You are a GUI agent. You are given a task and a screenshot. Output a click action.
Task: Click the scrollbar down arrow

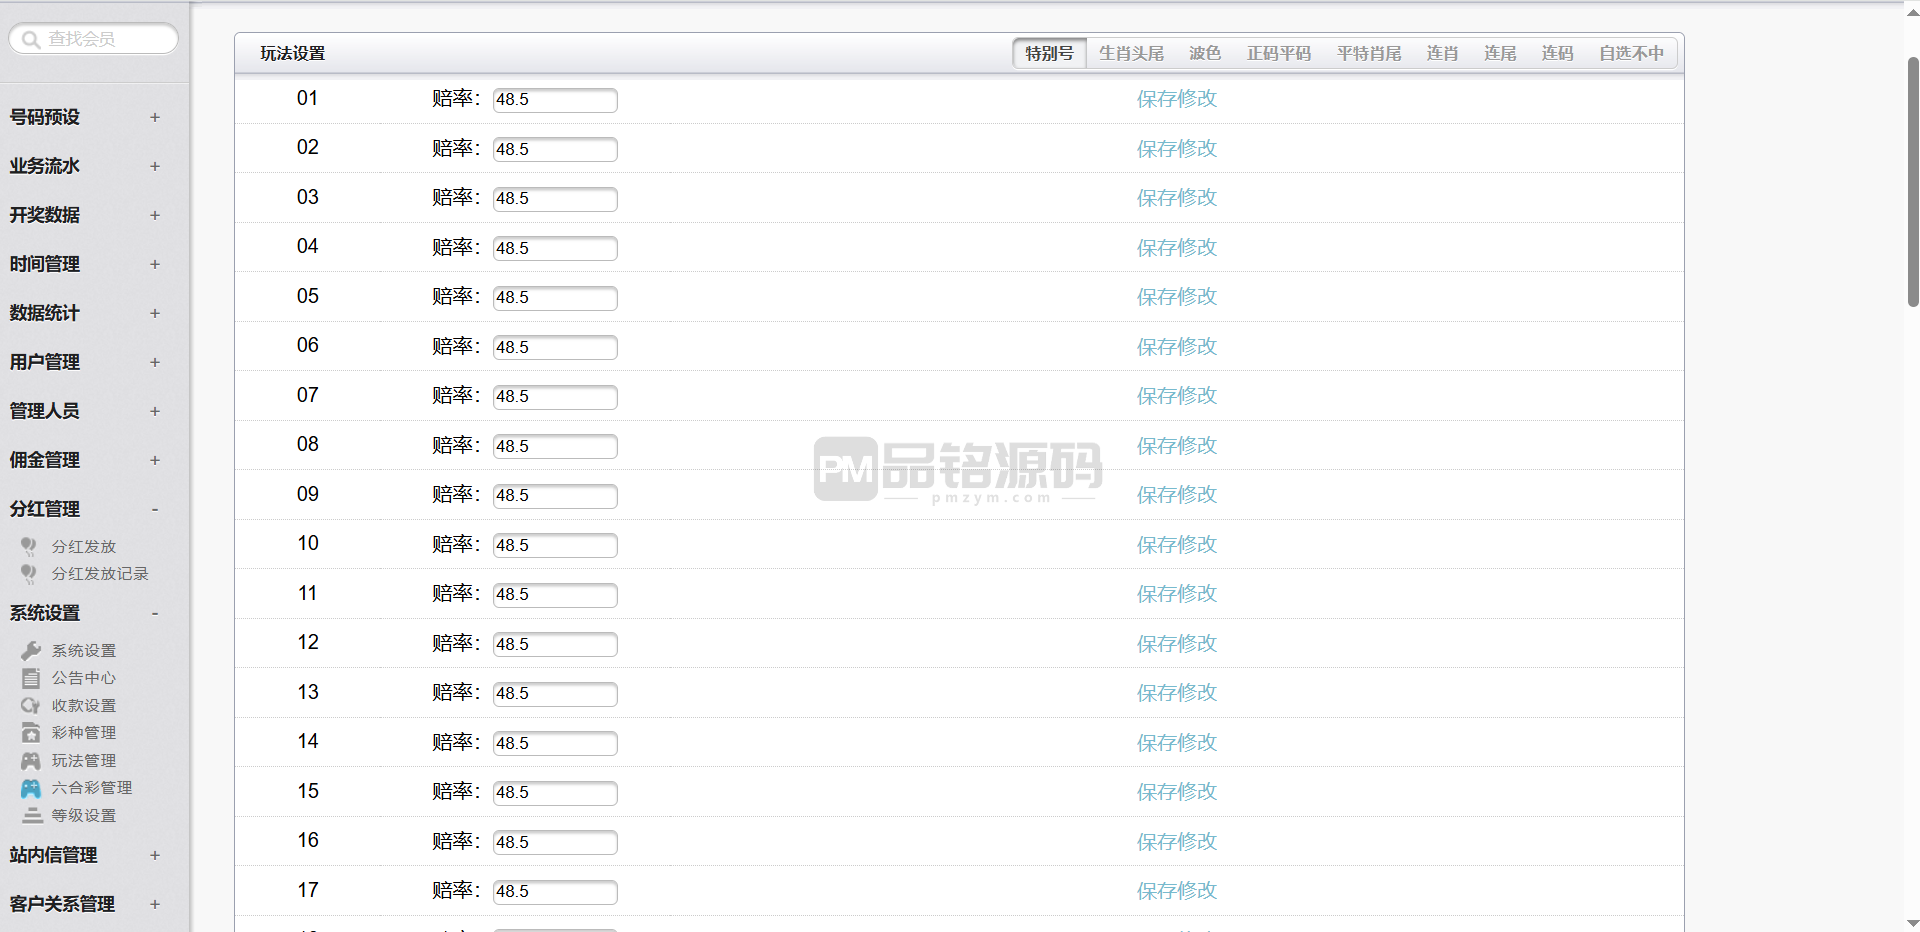[x=1912, y=923]
